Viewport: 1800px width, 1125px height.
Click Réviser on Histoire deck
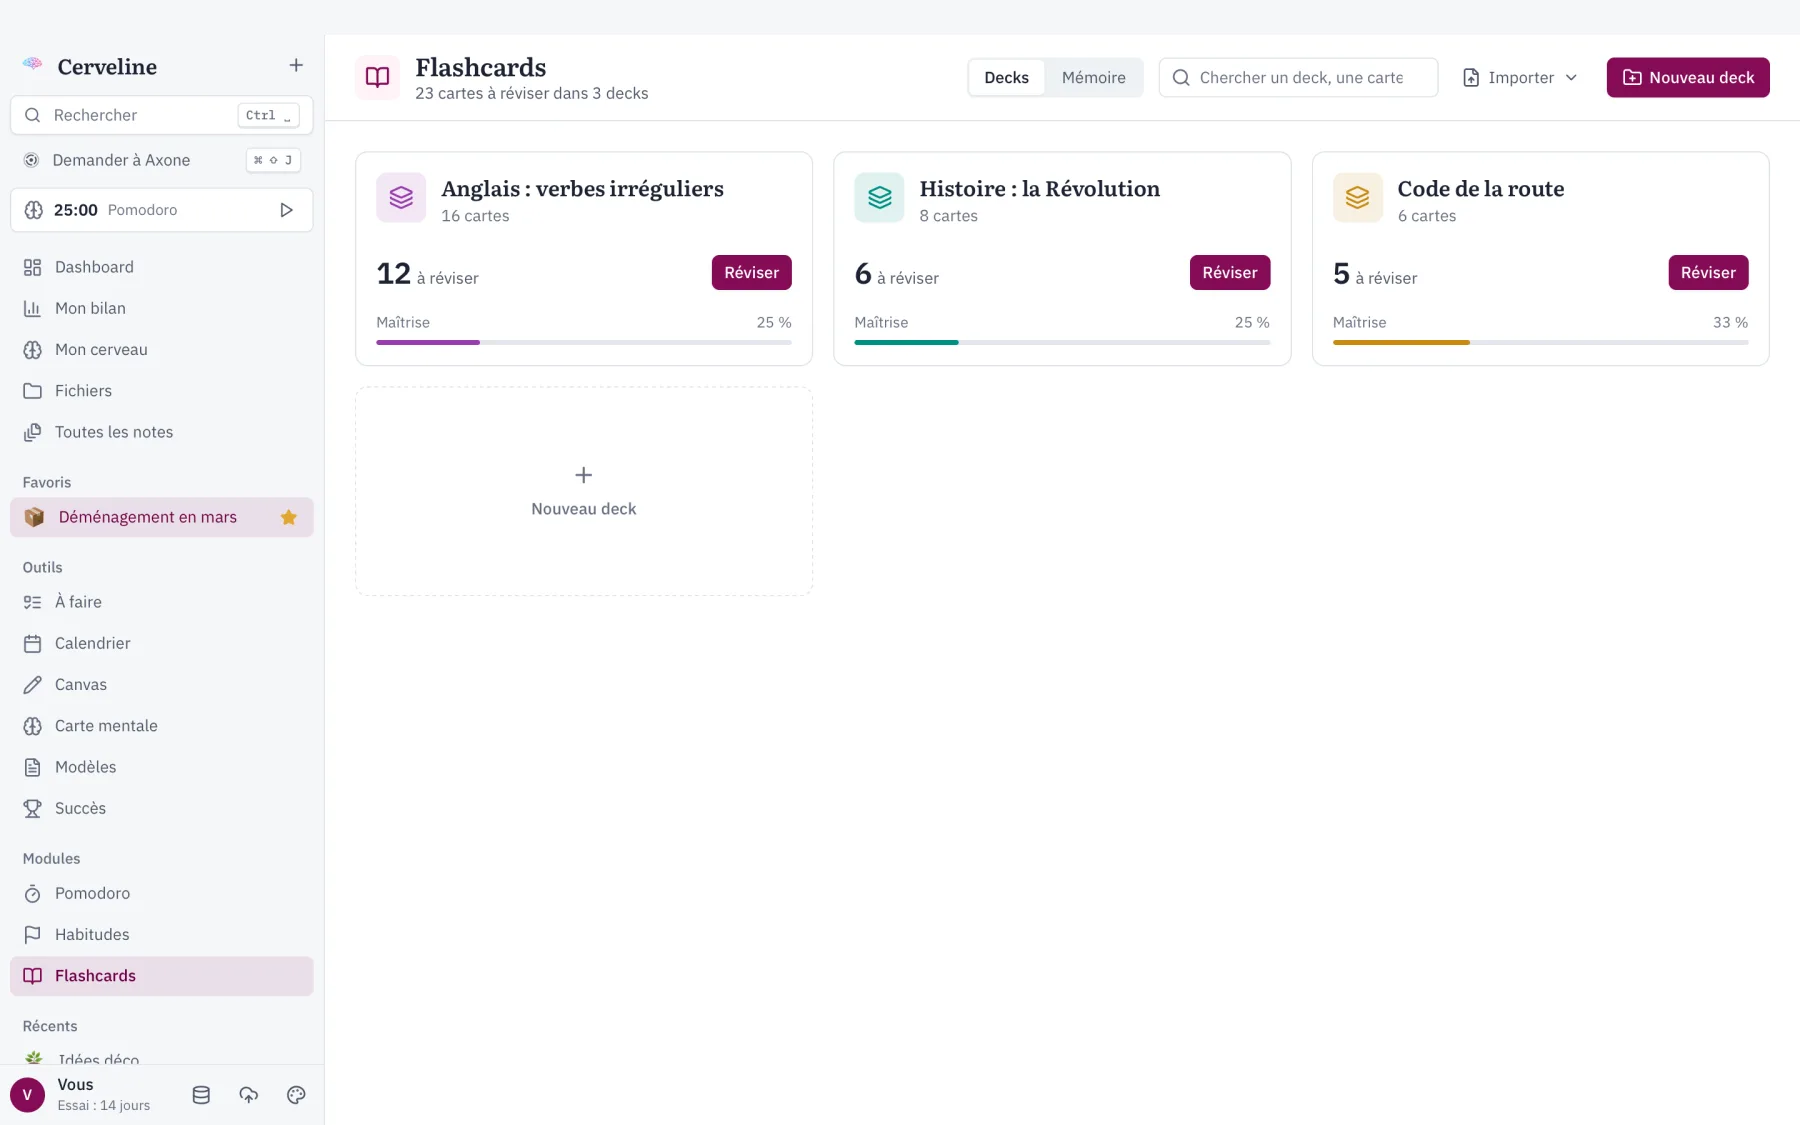point(1230,272)
